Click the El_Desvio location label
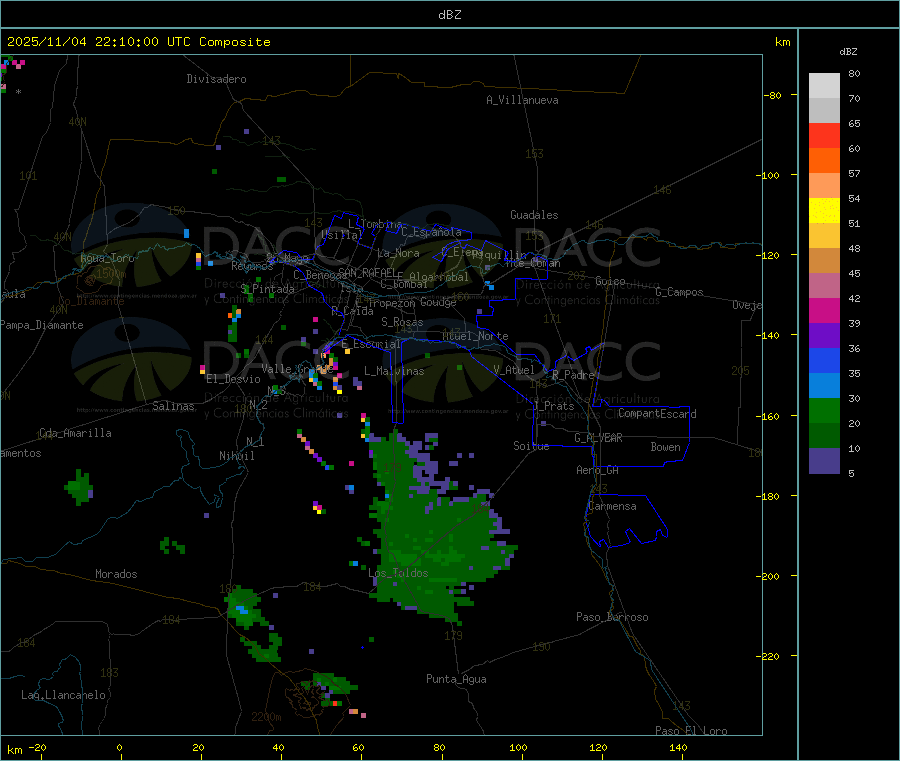Viewport: 900px width, 761px height. point(233,379)
